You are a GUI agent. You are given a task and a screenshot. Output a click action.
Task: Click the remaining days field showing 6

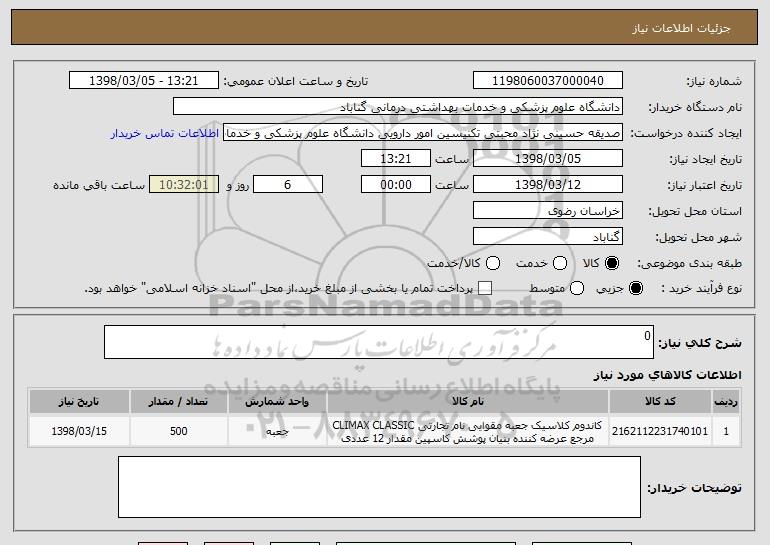[x=288, y=185]
